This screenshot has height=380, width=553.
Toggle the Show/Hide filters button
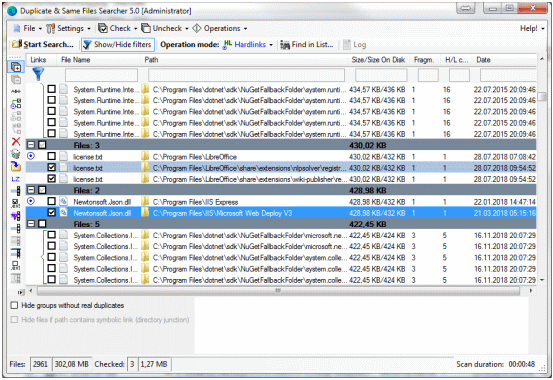[x=118, y=45]
